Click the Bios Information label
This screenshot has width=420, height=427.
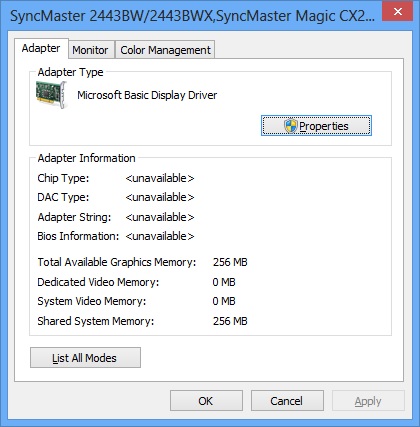(x=78, y=236)
